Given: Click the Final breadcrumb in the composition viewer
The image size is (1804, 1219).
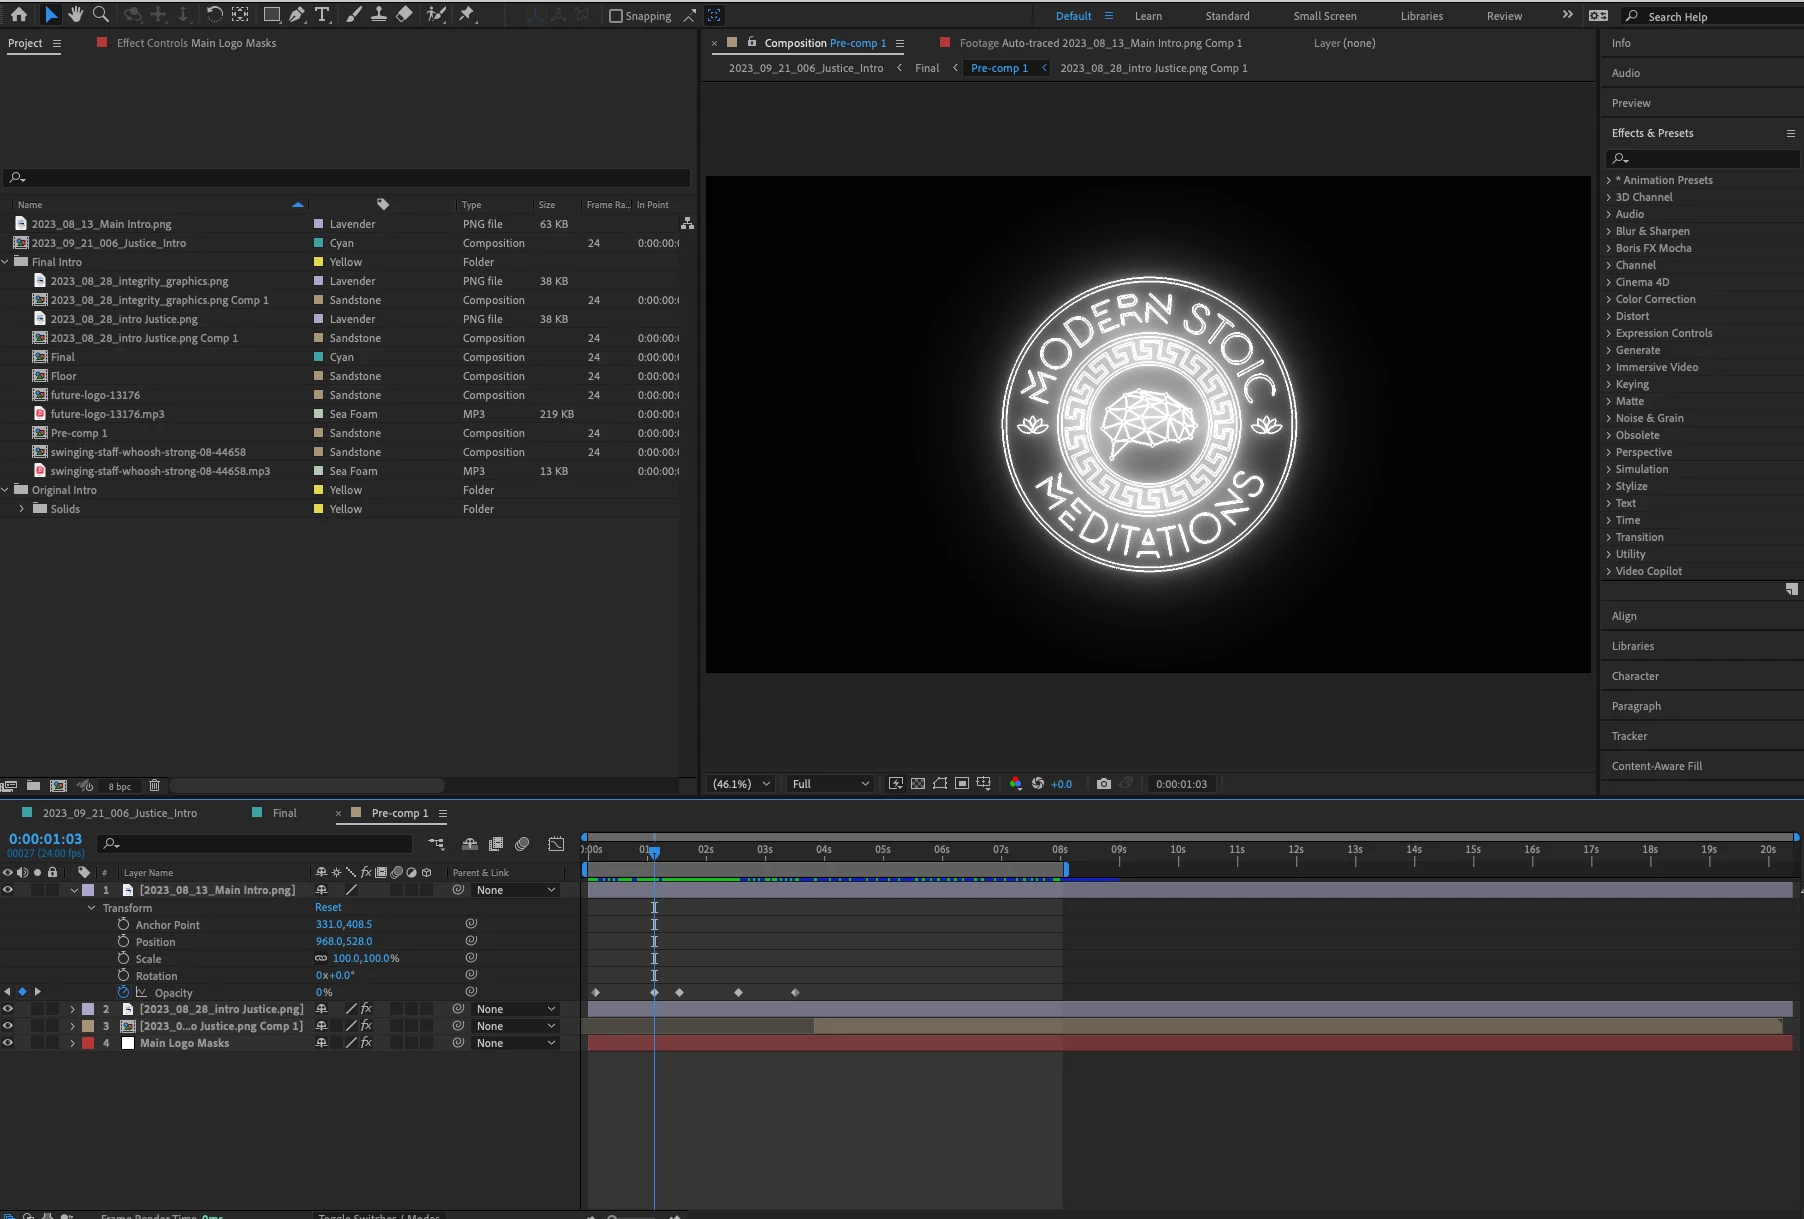Looking at the screenshot, I should (927, 68).
